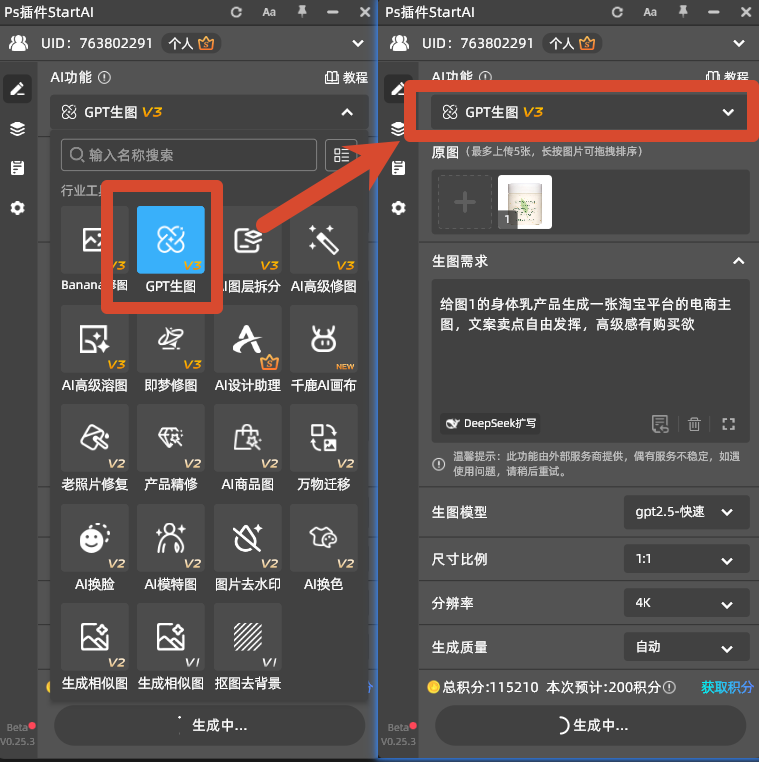Open the 抠图去背景 tool
This screenshot has height=762, width=759.
(247, 637)
